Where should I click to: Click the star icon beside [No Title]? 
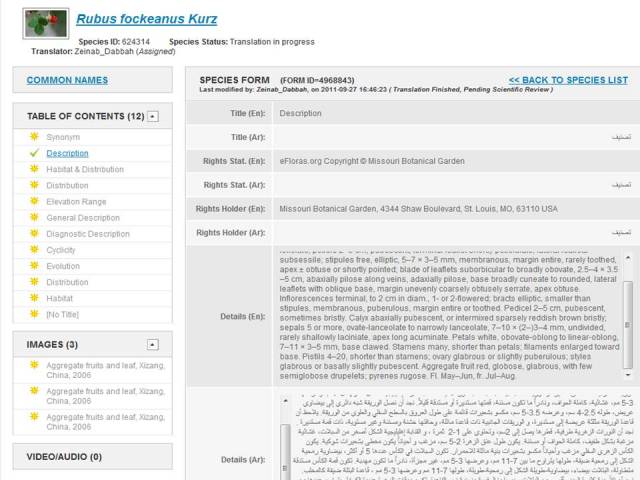34,314
